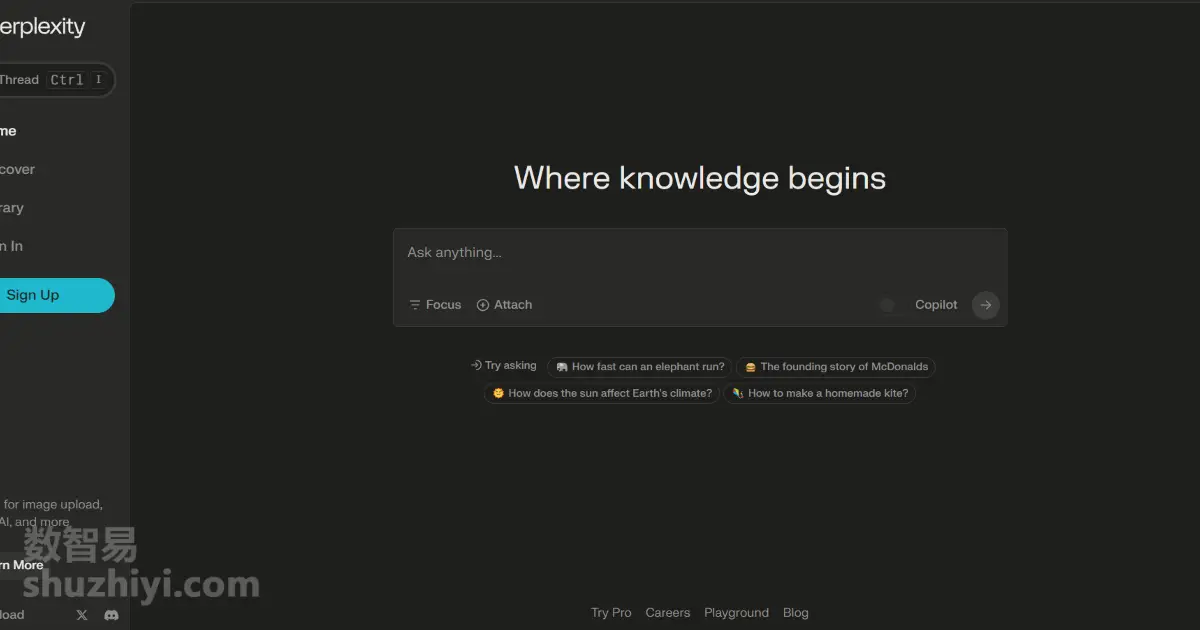Open the X (Twitter) icon link
The height and width of the screenshot is (630, 1200).
point(82,615)
